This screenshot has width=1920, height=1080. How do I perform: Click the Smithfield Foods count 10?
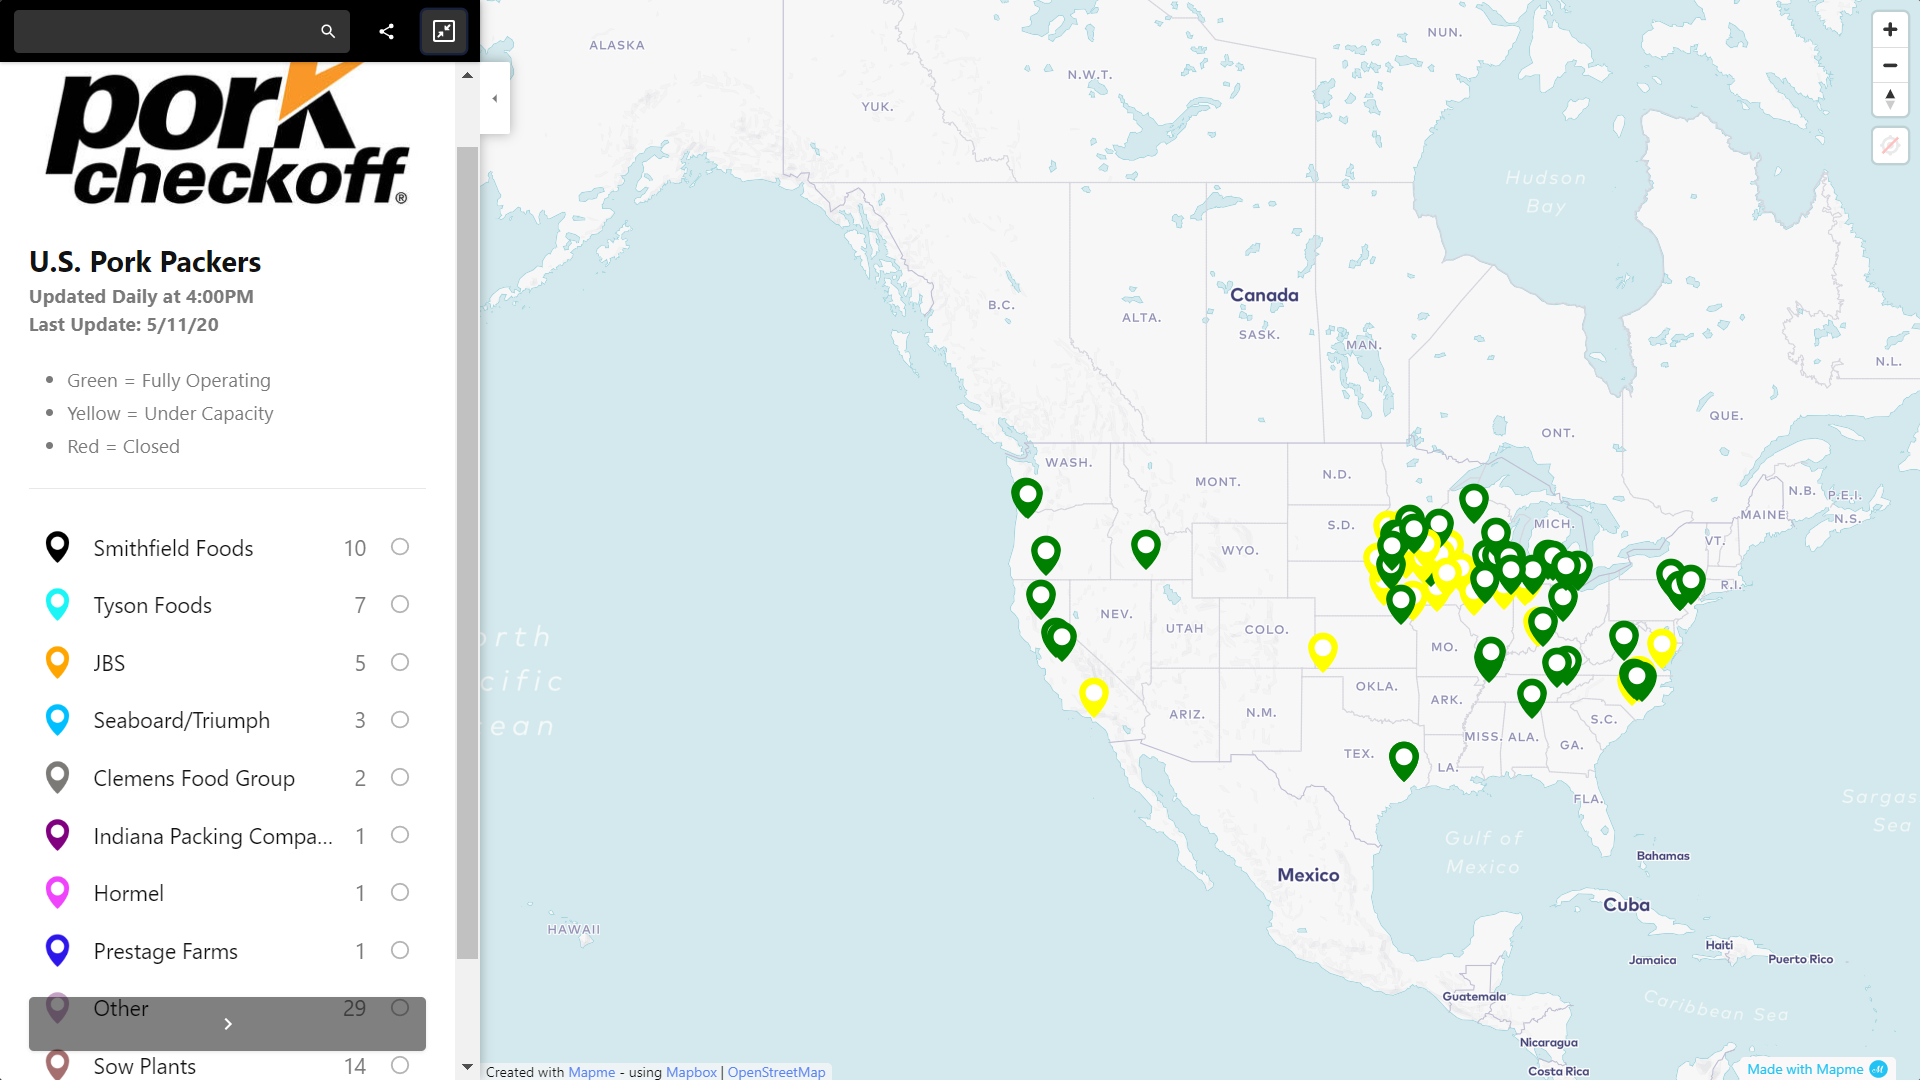[x=355, y=548]
